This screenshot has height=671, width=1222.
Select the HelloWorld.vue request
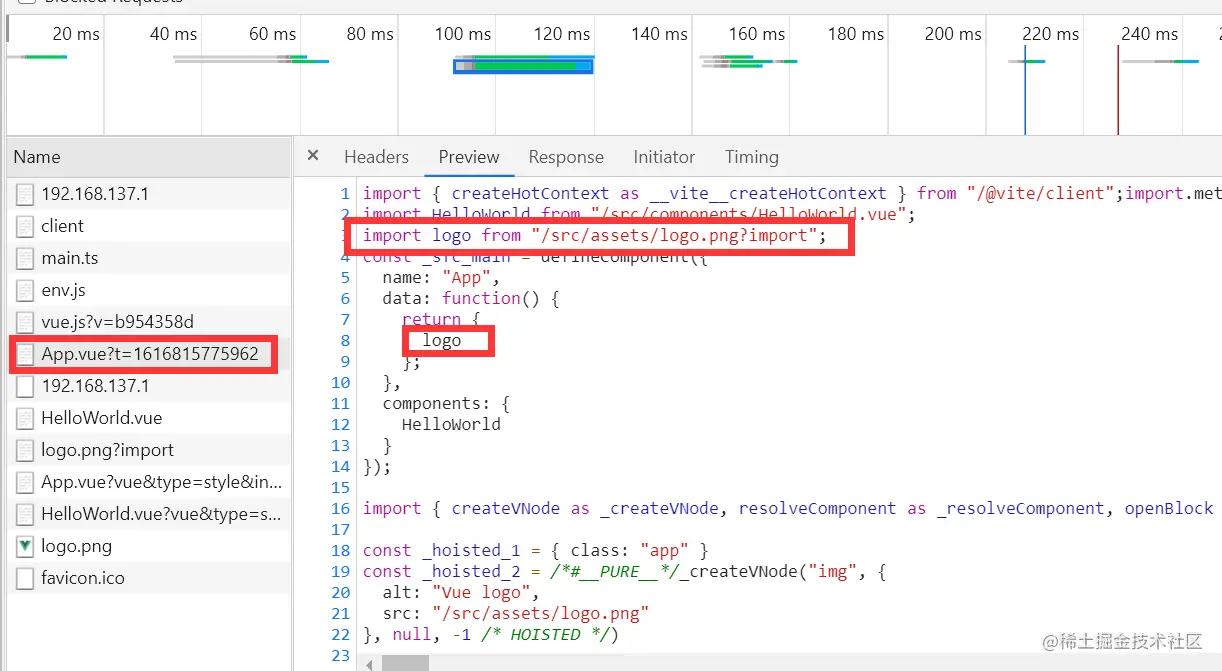pos(149,418)
